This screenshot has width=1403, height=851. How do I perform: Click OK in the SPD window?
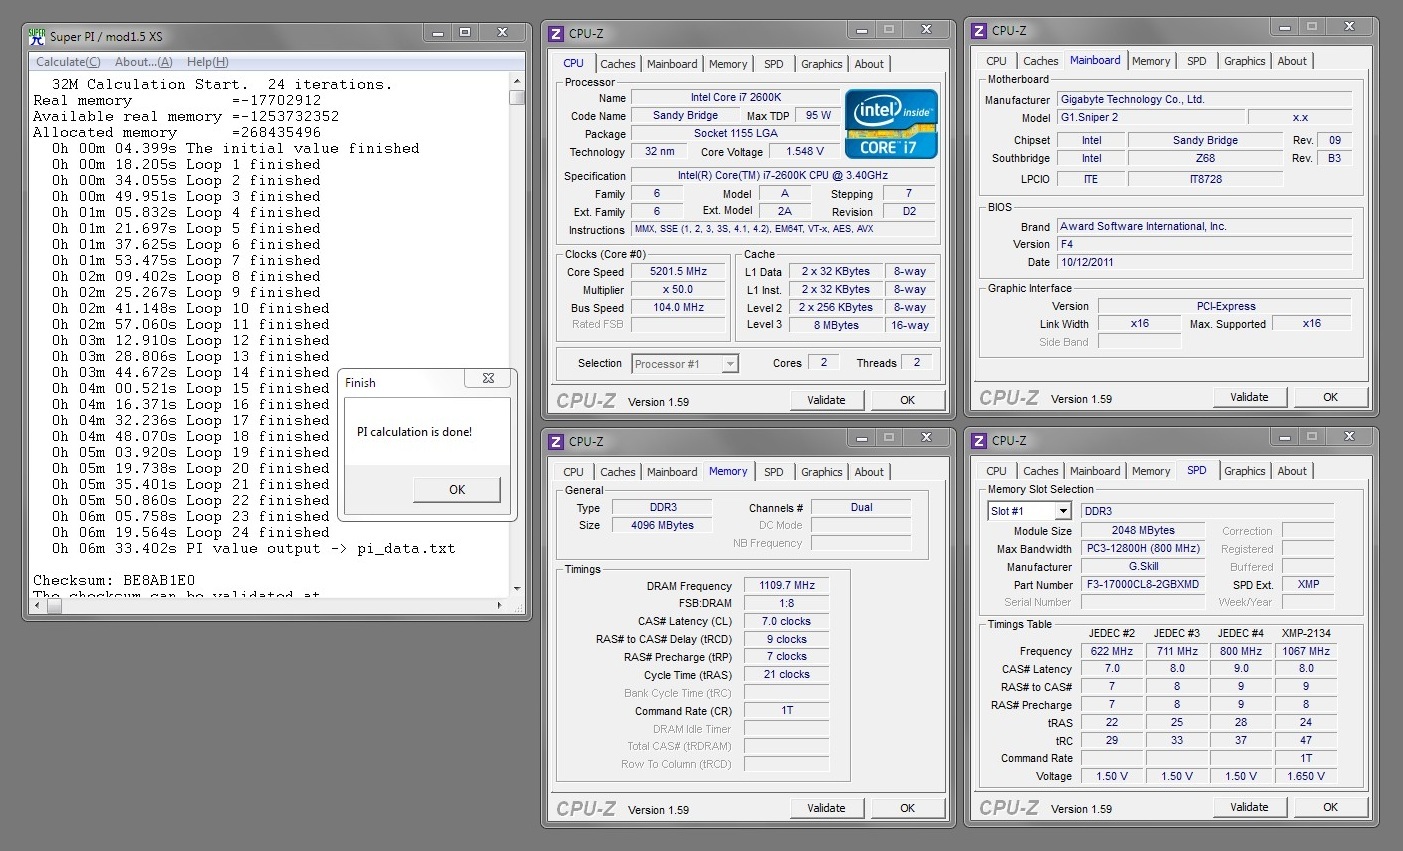click(1330, 807)
